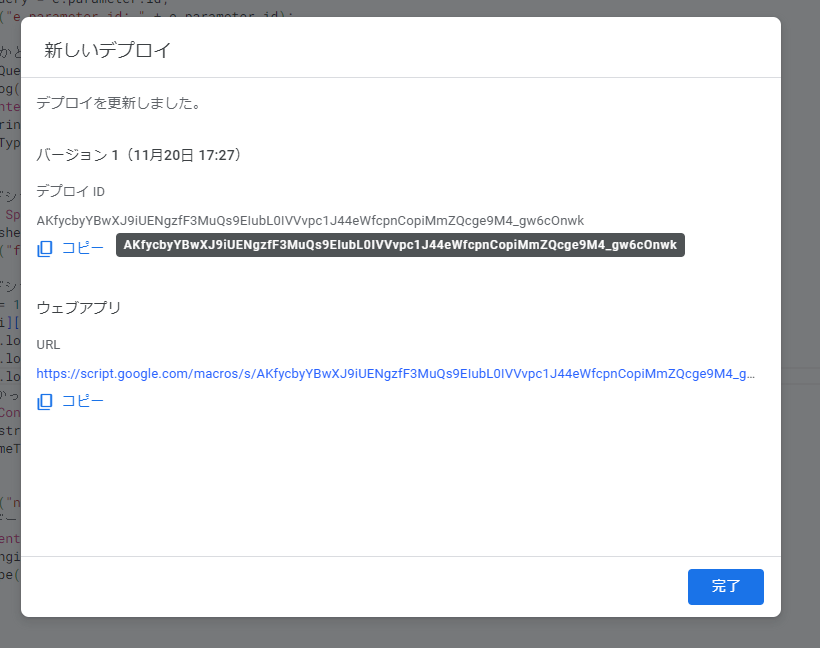The height and width of the screenshot is (648, 820).
Task: Click the バージョン 1 timestamp heading
Action: pyautogui.click(x=139, y=155)
